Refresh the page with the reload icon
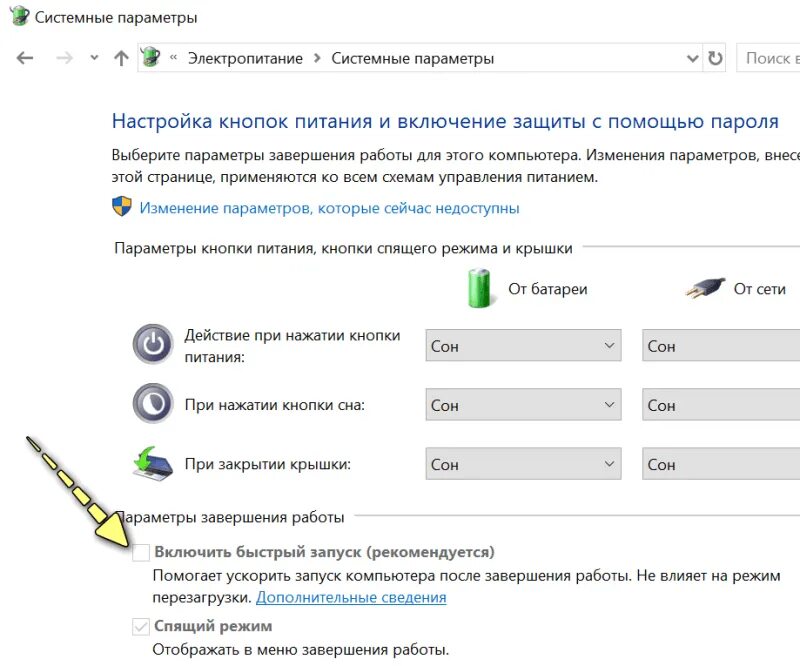 (715, 58)
